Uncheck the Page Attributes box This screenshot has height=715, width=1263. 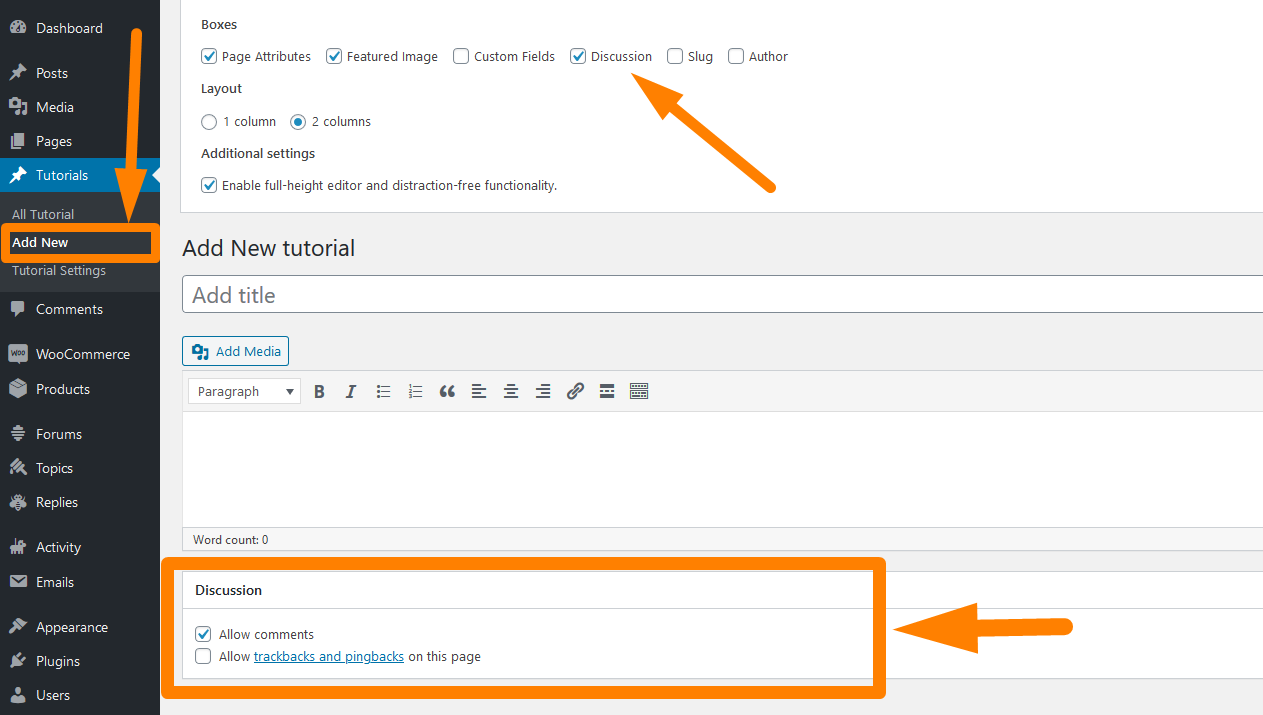coord(209,56)
